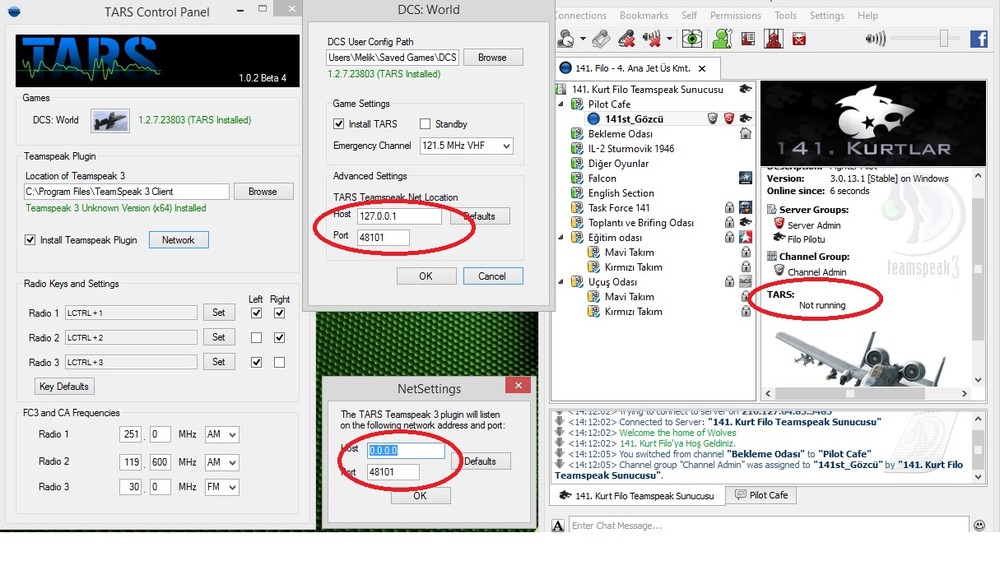Open the Tools menu

click(x=785, y=15)
